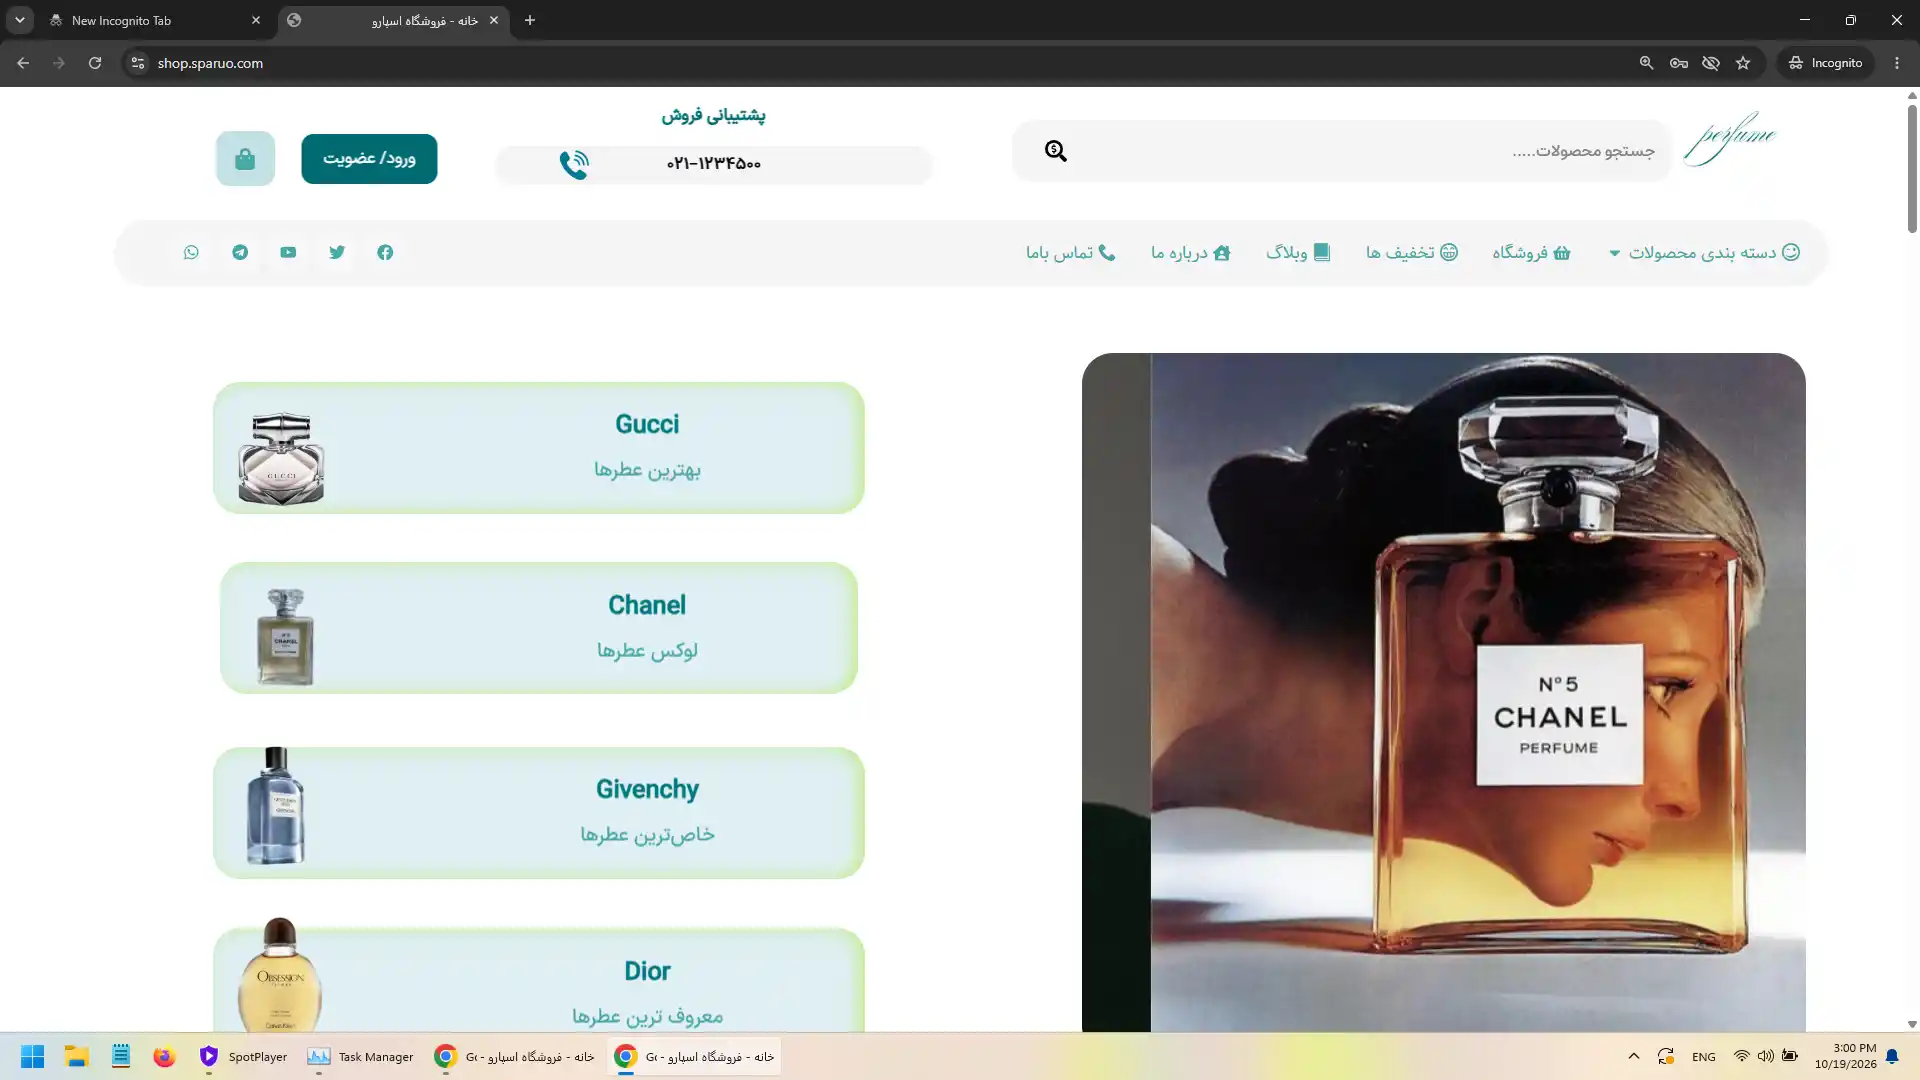The height and width of the screenshot is (1080, 1920).
Task: Open the وبلاگ menu item
Action: 1298,253
